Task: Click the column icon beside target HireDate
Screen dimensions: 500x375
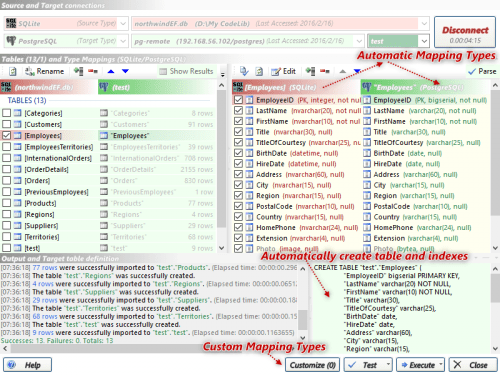Action: point(367,164)
